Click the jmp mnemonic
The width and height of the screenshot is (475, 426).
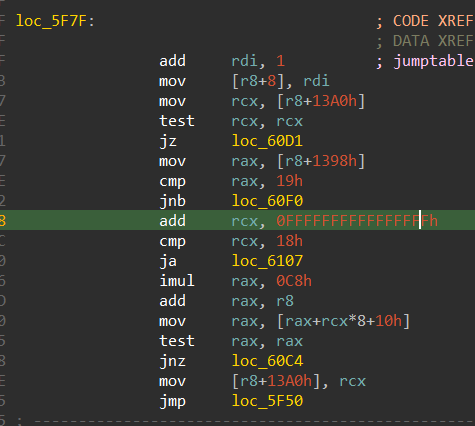[172, 401]
